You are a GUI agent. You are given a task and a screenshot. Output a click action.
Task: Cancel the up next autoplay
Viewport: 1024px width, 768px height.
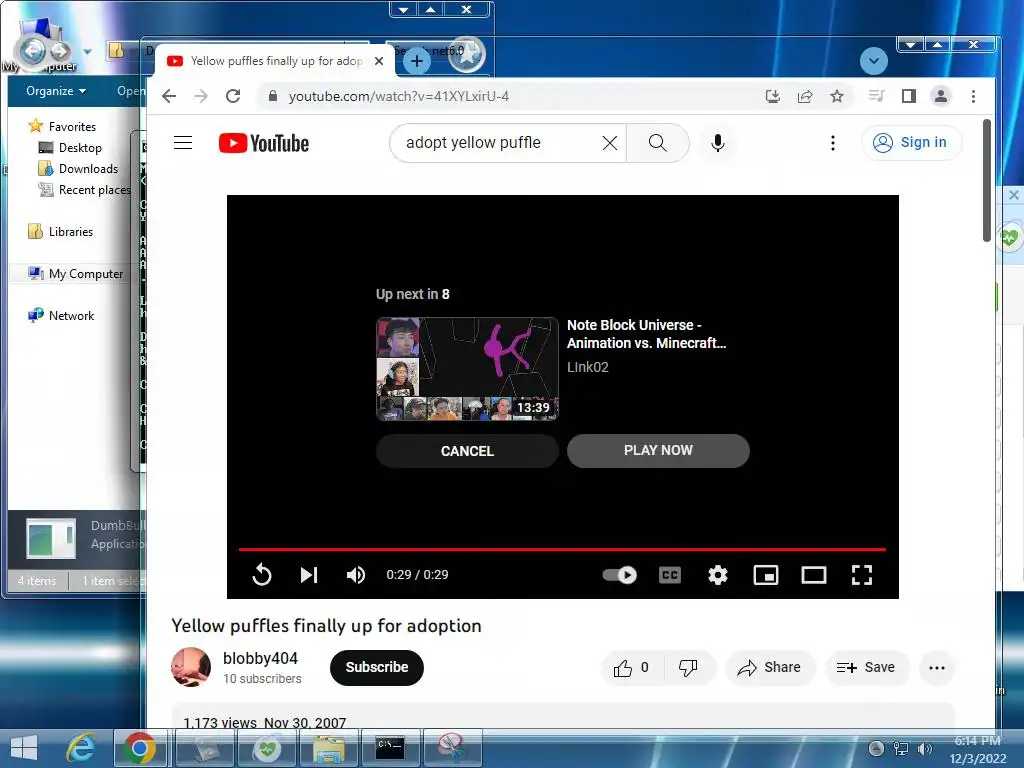pyautogui.click(x=467, y=451)
